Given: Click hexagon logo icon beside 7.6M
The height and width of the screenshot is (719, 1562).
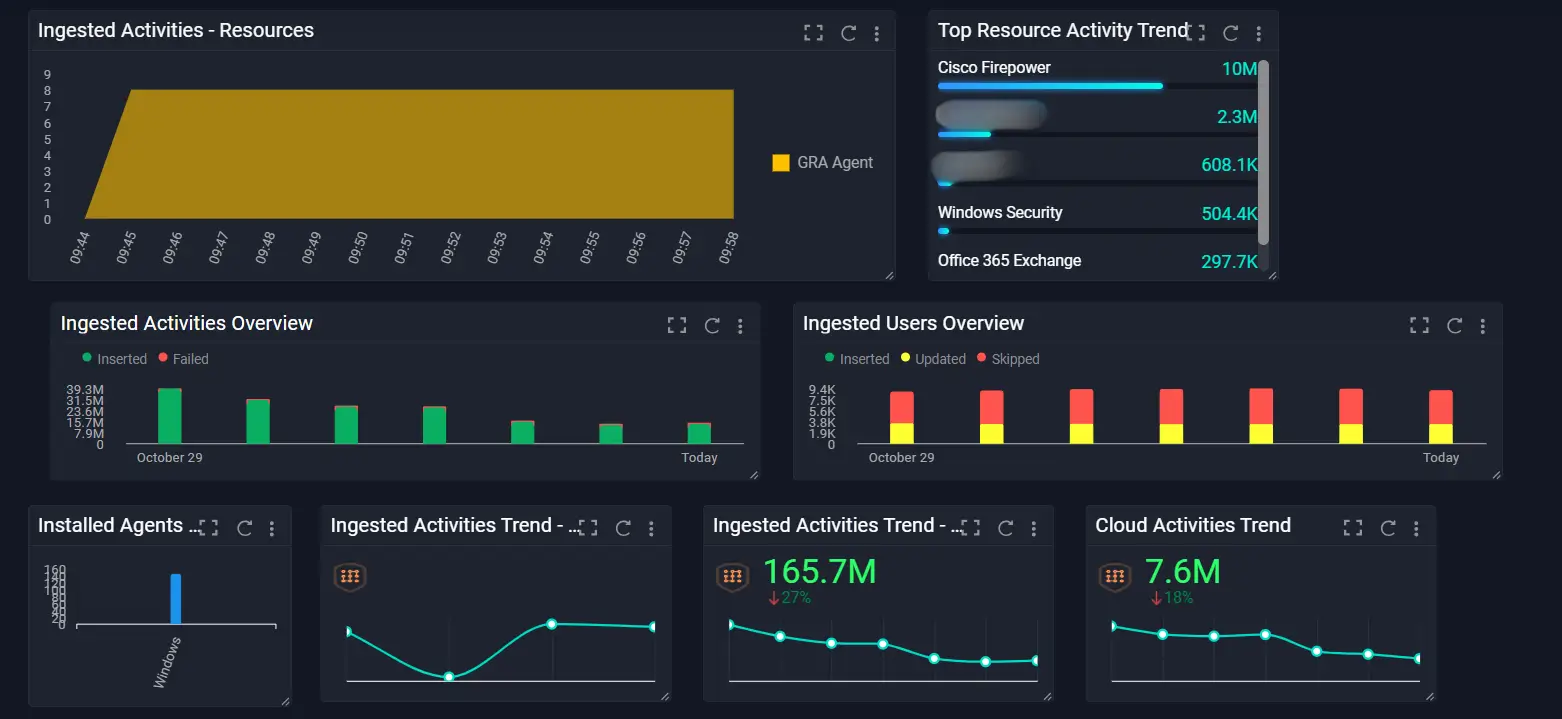Looking at the screenshot, I should (x=1115, y=577).
